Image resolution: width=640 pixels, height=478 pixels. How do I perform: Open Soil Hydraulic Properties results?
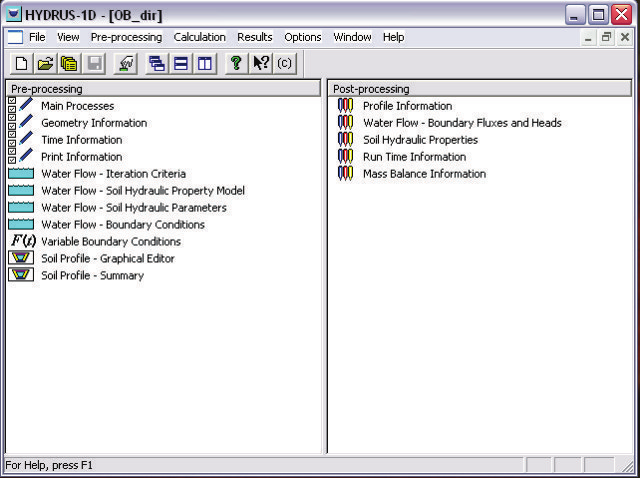420,140
